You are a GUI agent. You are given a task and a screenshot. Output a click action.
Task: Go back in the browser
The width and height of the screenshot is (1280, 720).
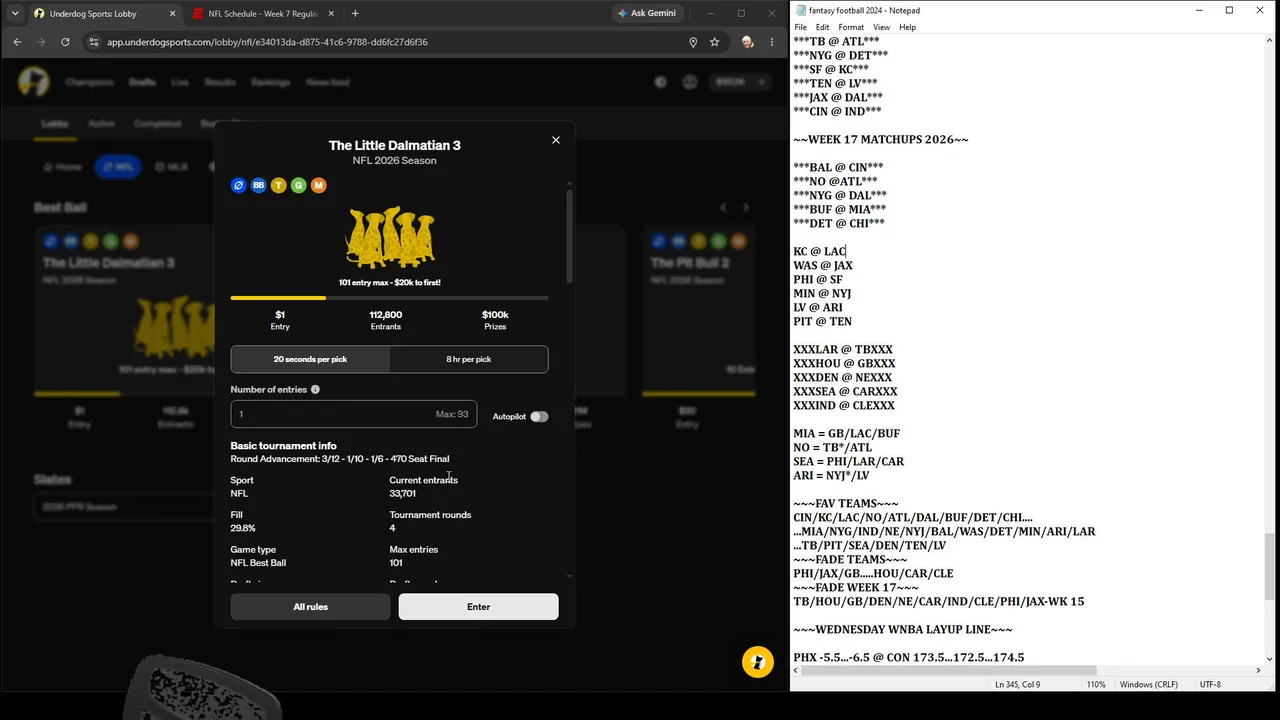[17, 42]
